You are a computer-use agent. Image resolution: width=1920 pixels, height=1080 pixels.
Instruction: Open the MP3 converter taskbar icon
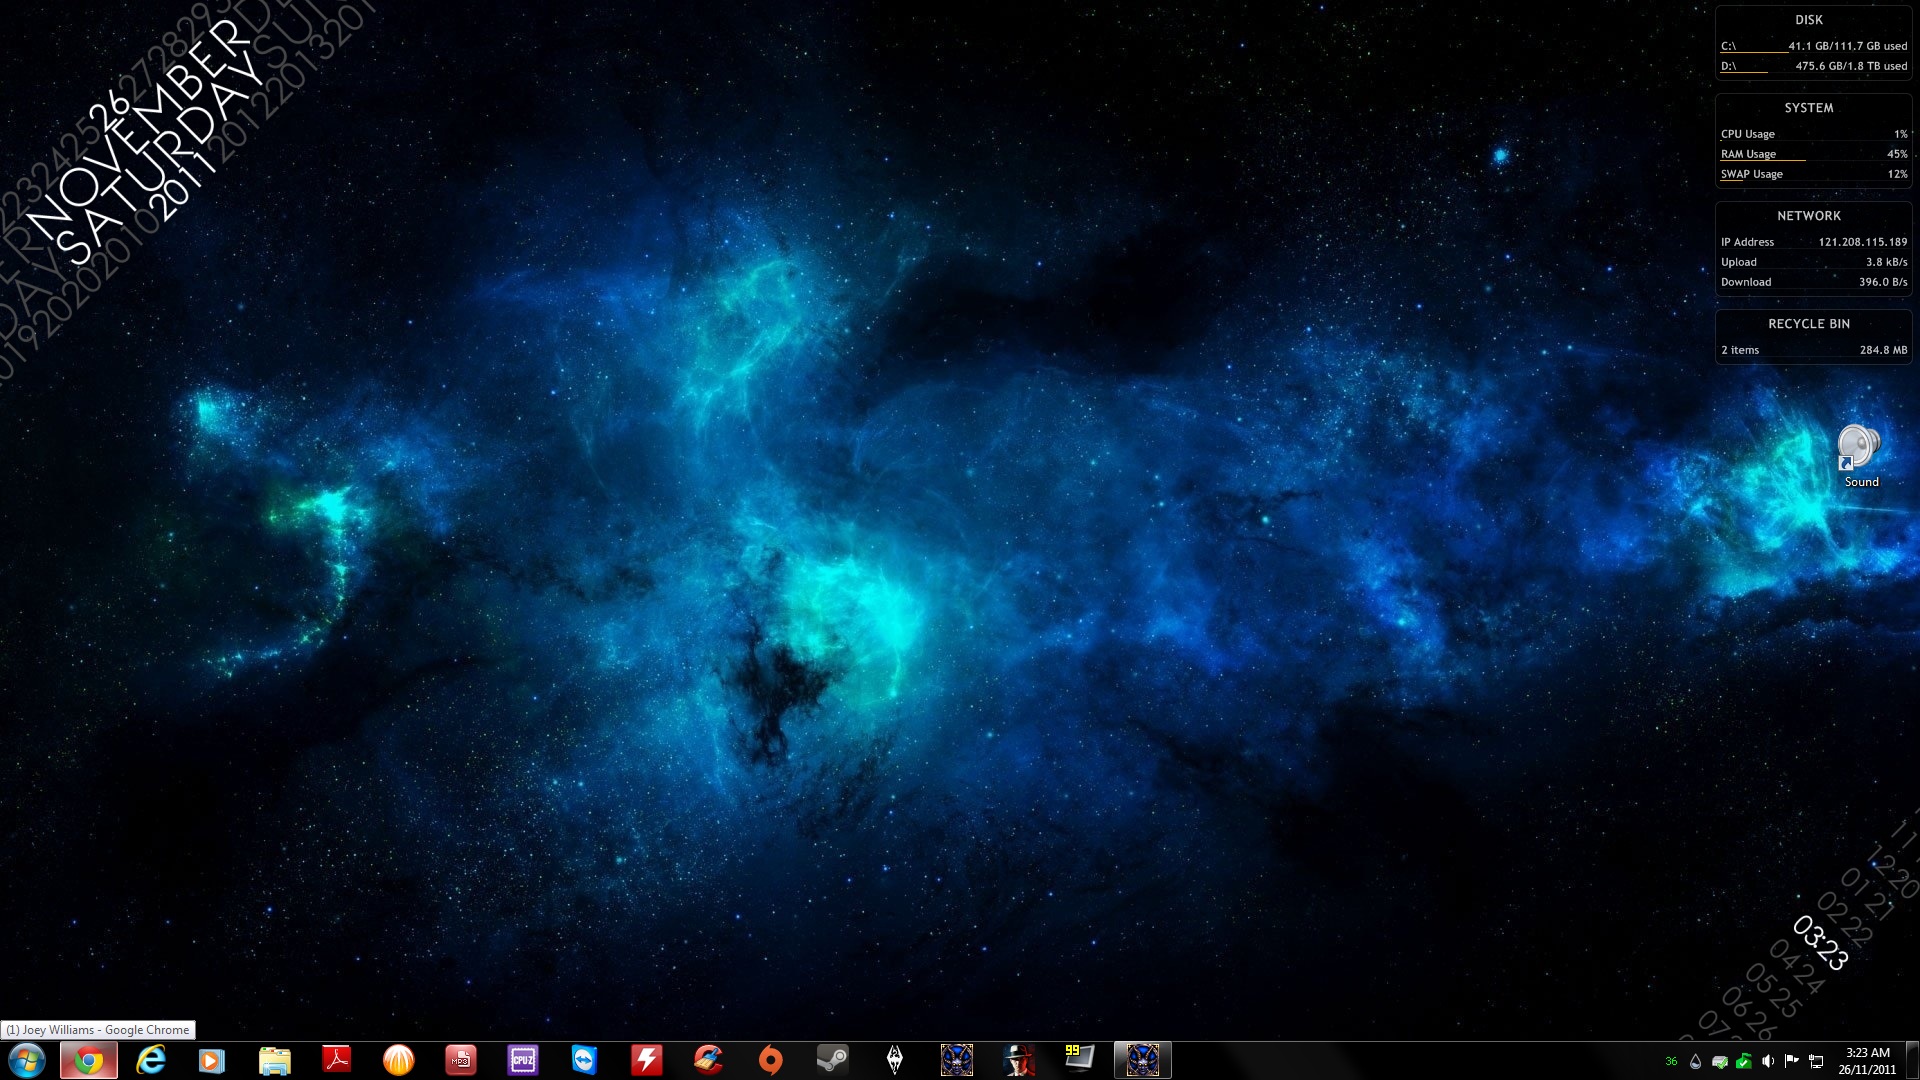coord(461,1060)
